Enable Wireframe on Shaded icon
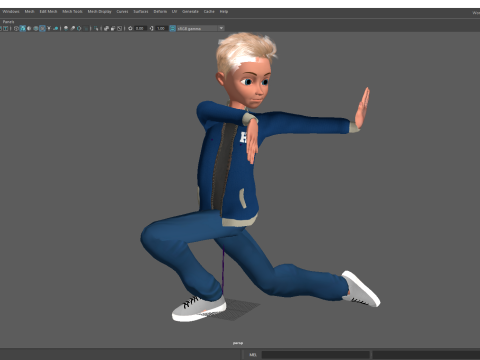Screen dimensions: 480x360 36,28
